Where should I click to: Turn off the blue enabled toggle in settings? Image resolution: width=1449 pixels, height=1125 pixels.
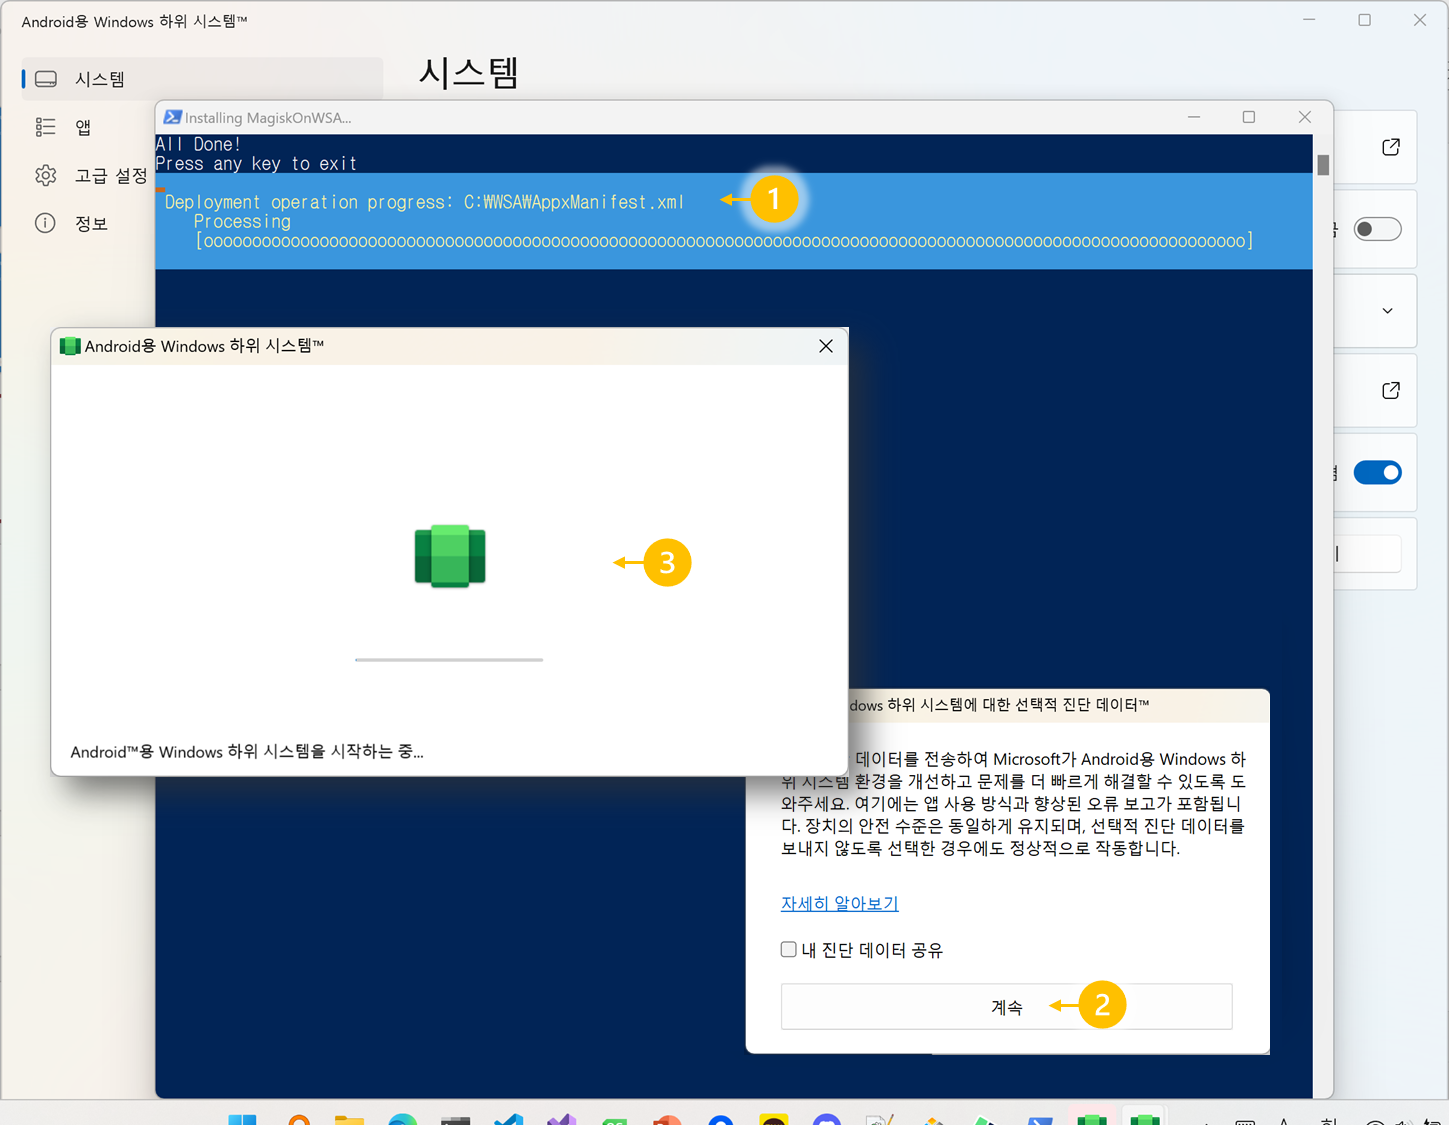pos(1377,472)
